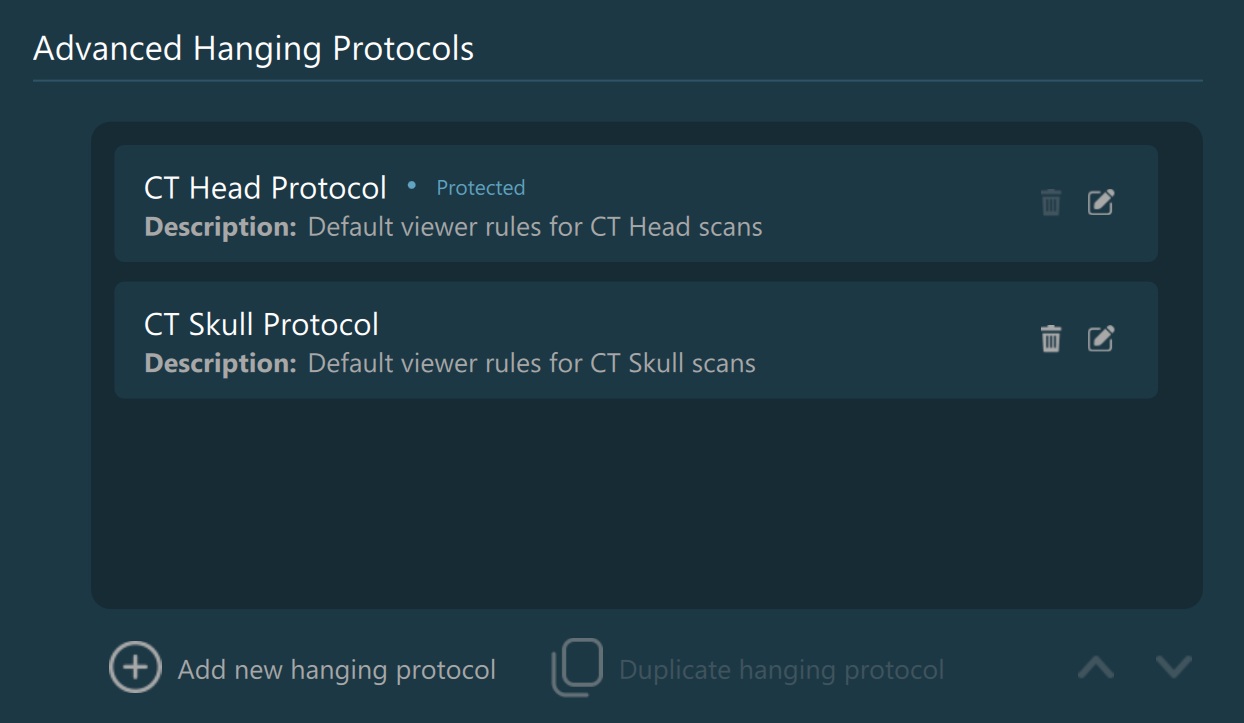1244x723 pixels.
Task: Select the CT Head Protocol title
Action: (265, 188)
